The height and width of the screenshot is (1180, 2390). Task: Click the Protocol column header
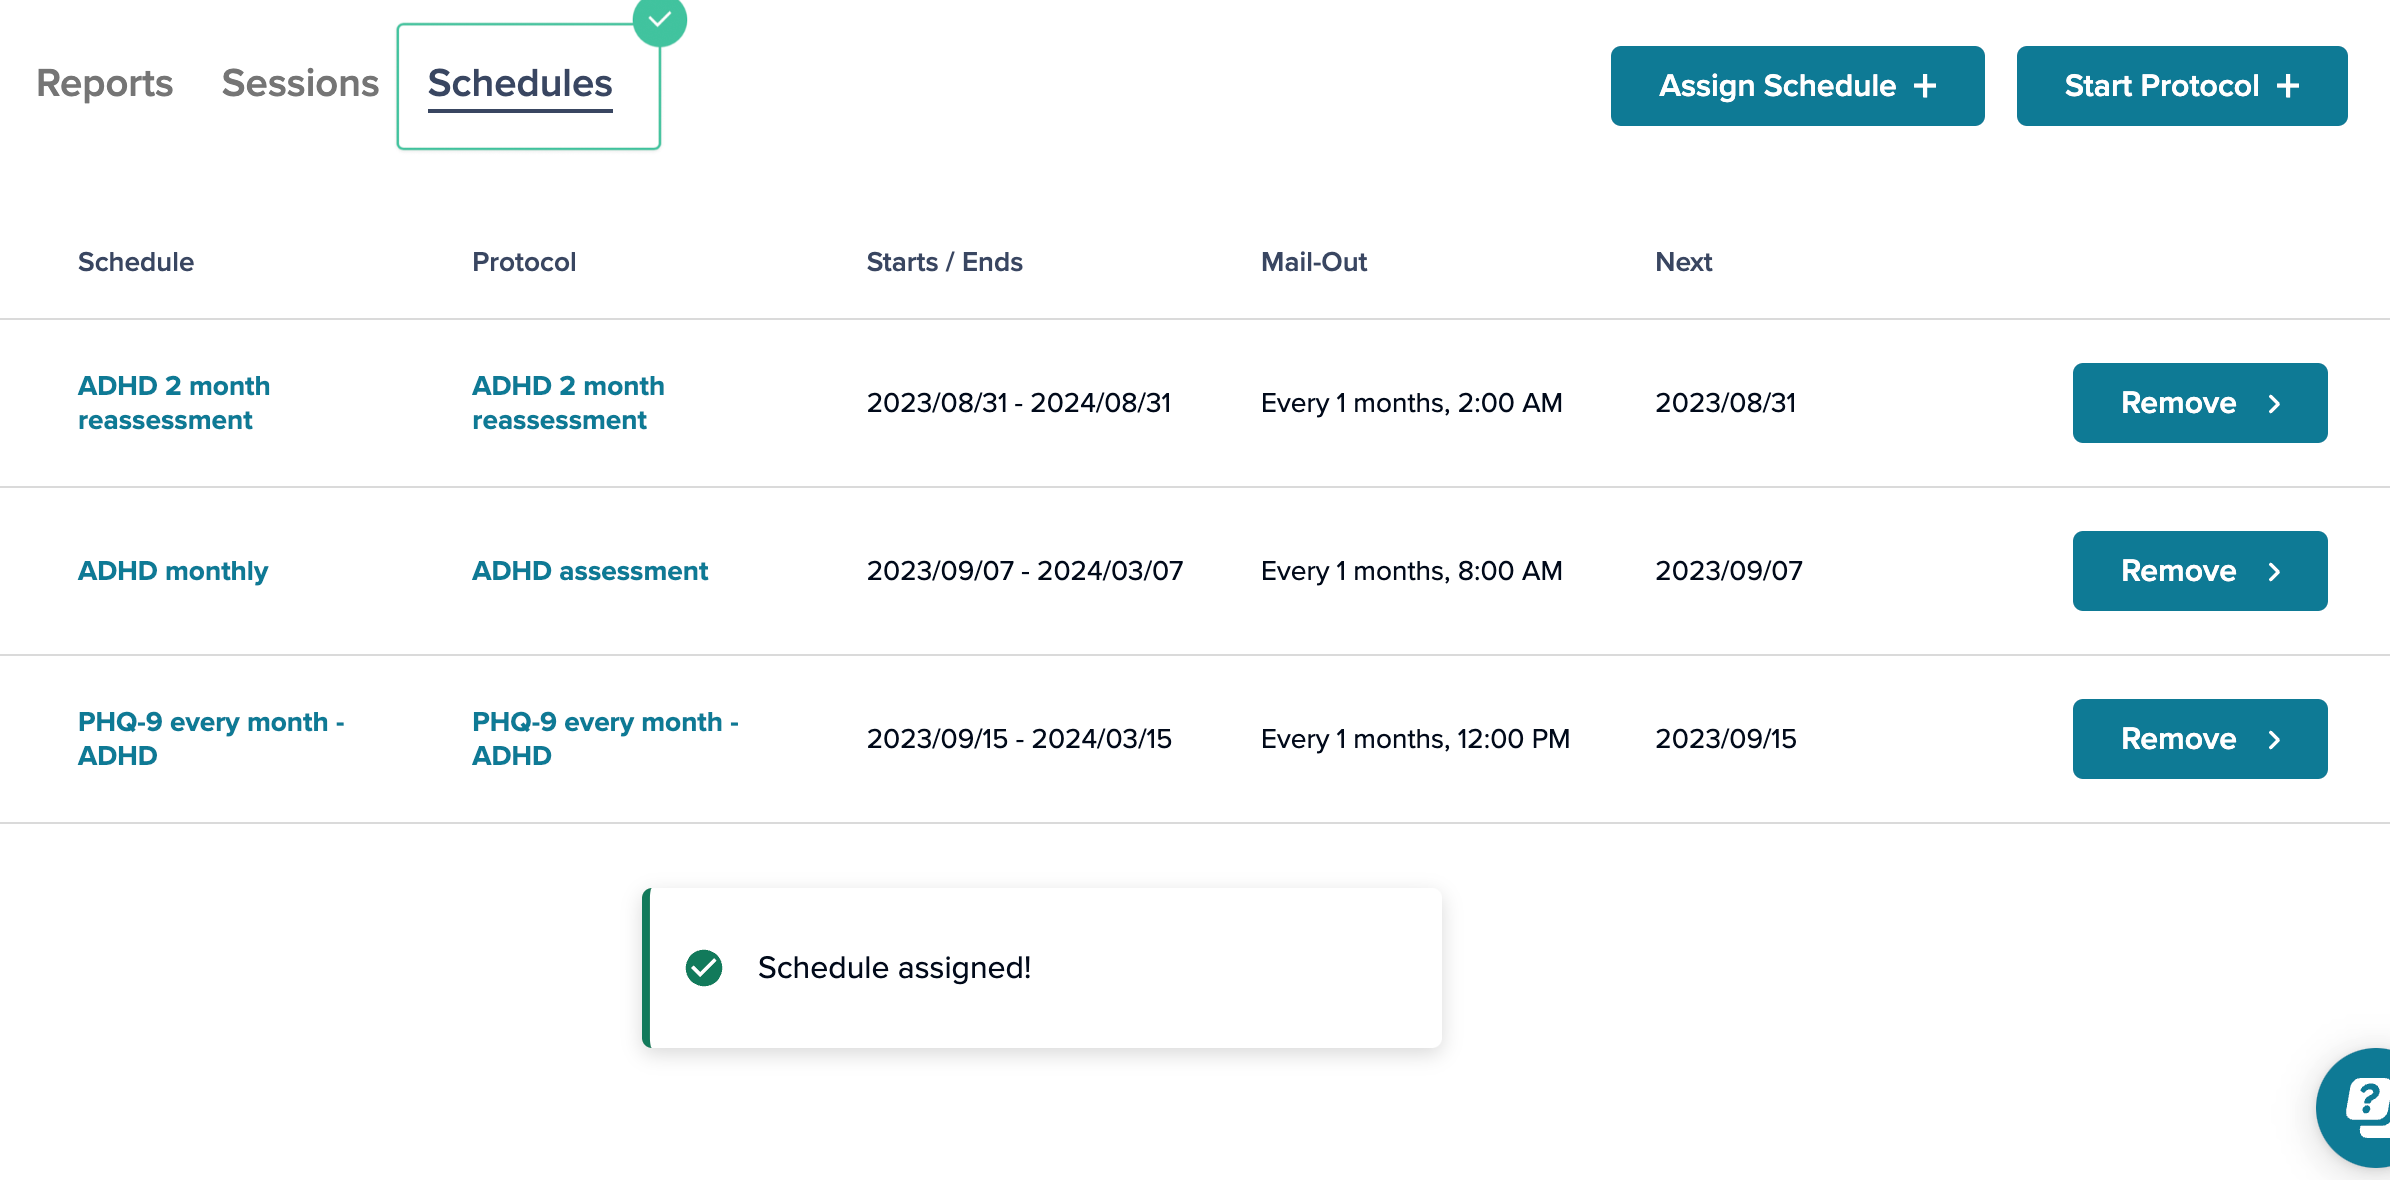coord(524,262)
